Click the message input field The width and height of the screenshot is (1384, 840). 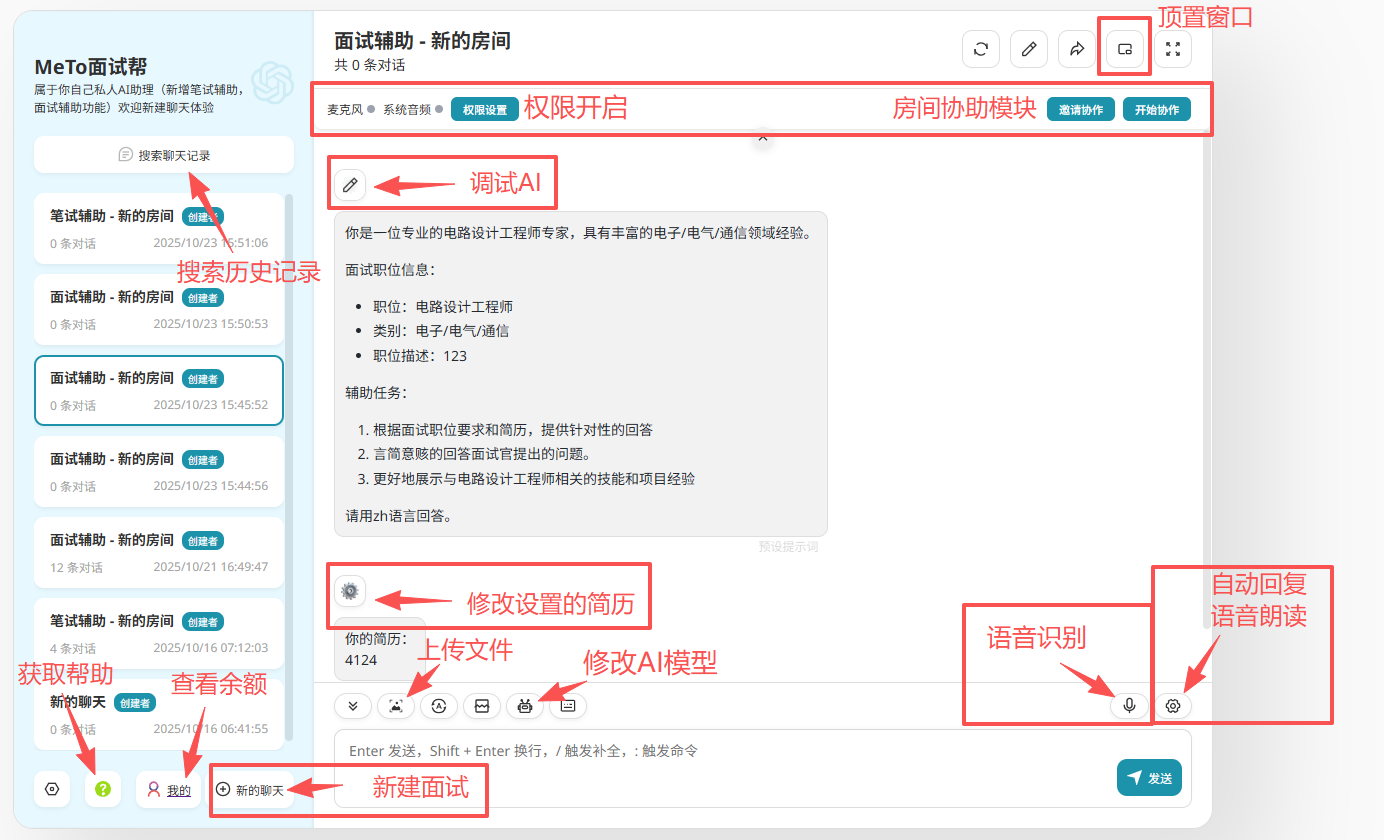[720, 751]
